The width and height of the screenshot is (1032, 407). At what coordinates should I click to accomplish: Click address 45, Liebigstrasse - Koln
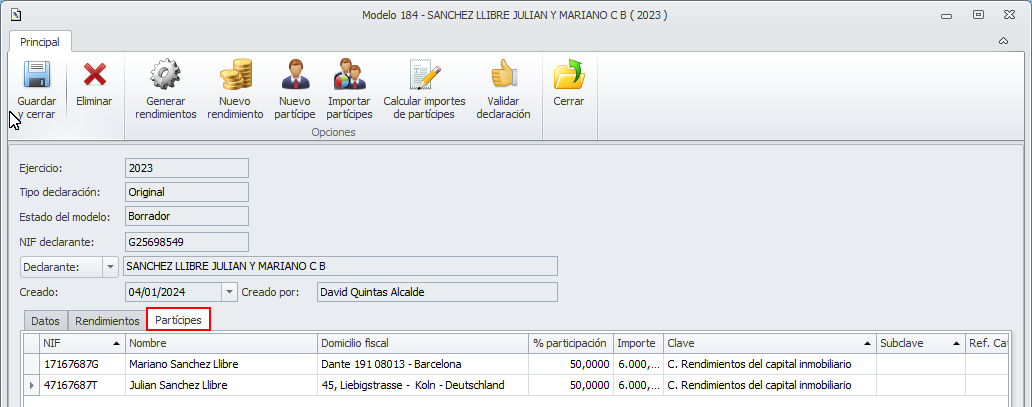tap(423, 385)
